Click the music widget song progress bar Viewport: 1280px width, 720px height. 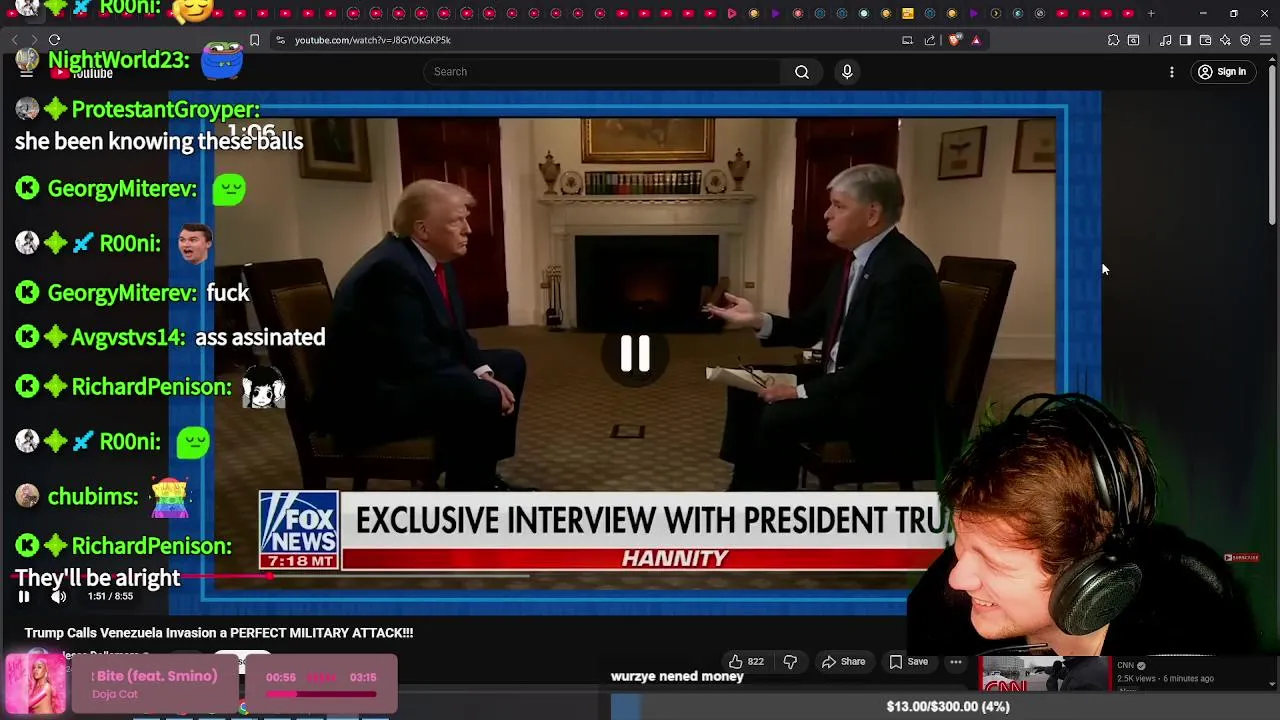tap(321, 693)
